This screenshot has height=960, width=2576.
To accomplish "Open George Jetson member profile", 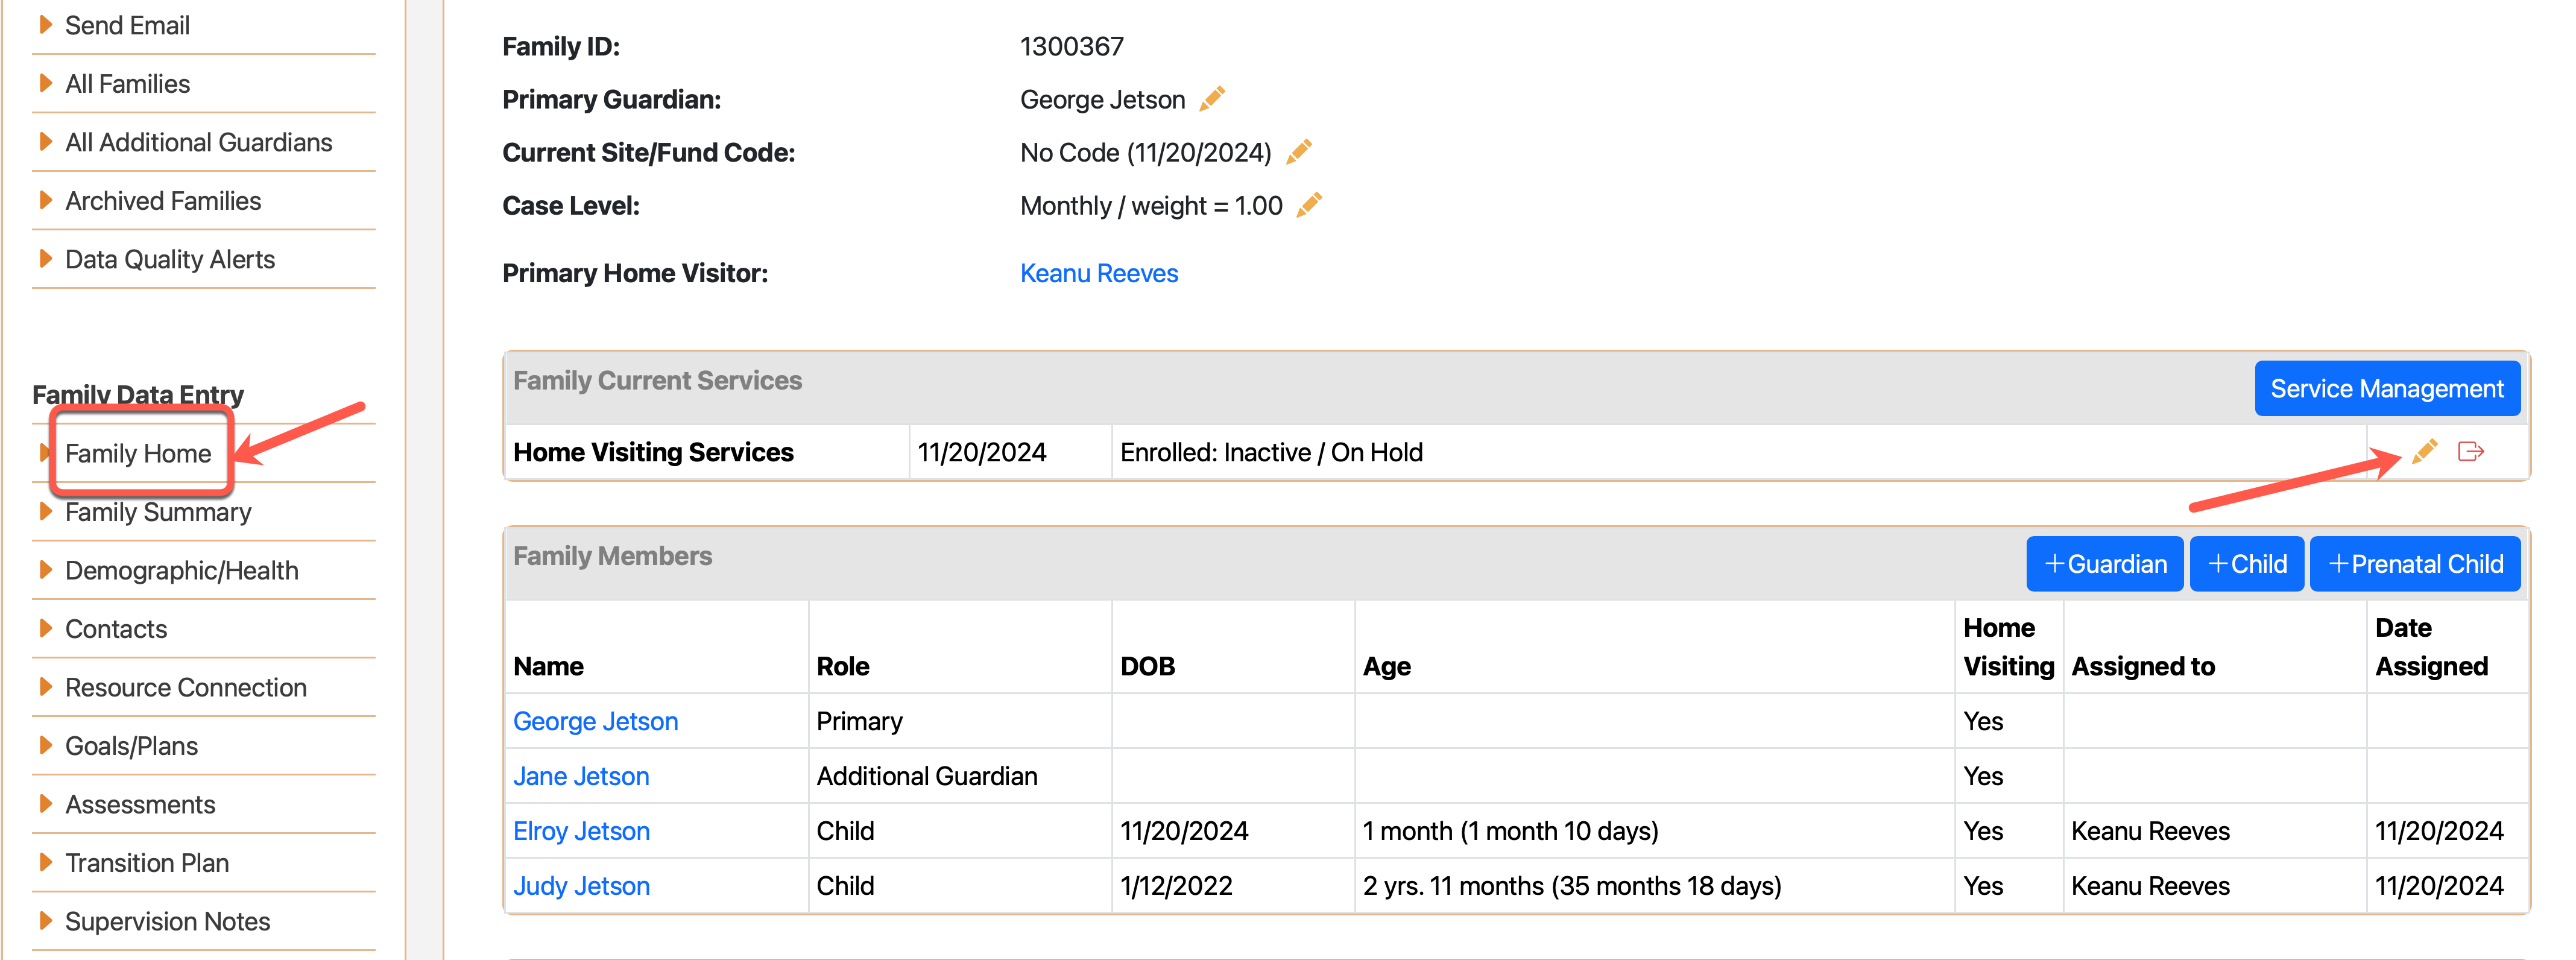I will tap(596, 721).
